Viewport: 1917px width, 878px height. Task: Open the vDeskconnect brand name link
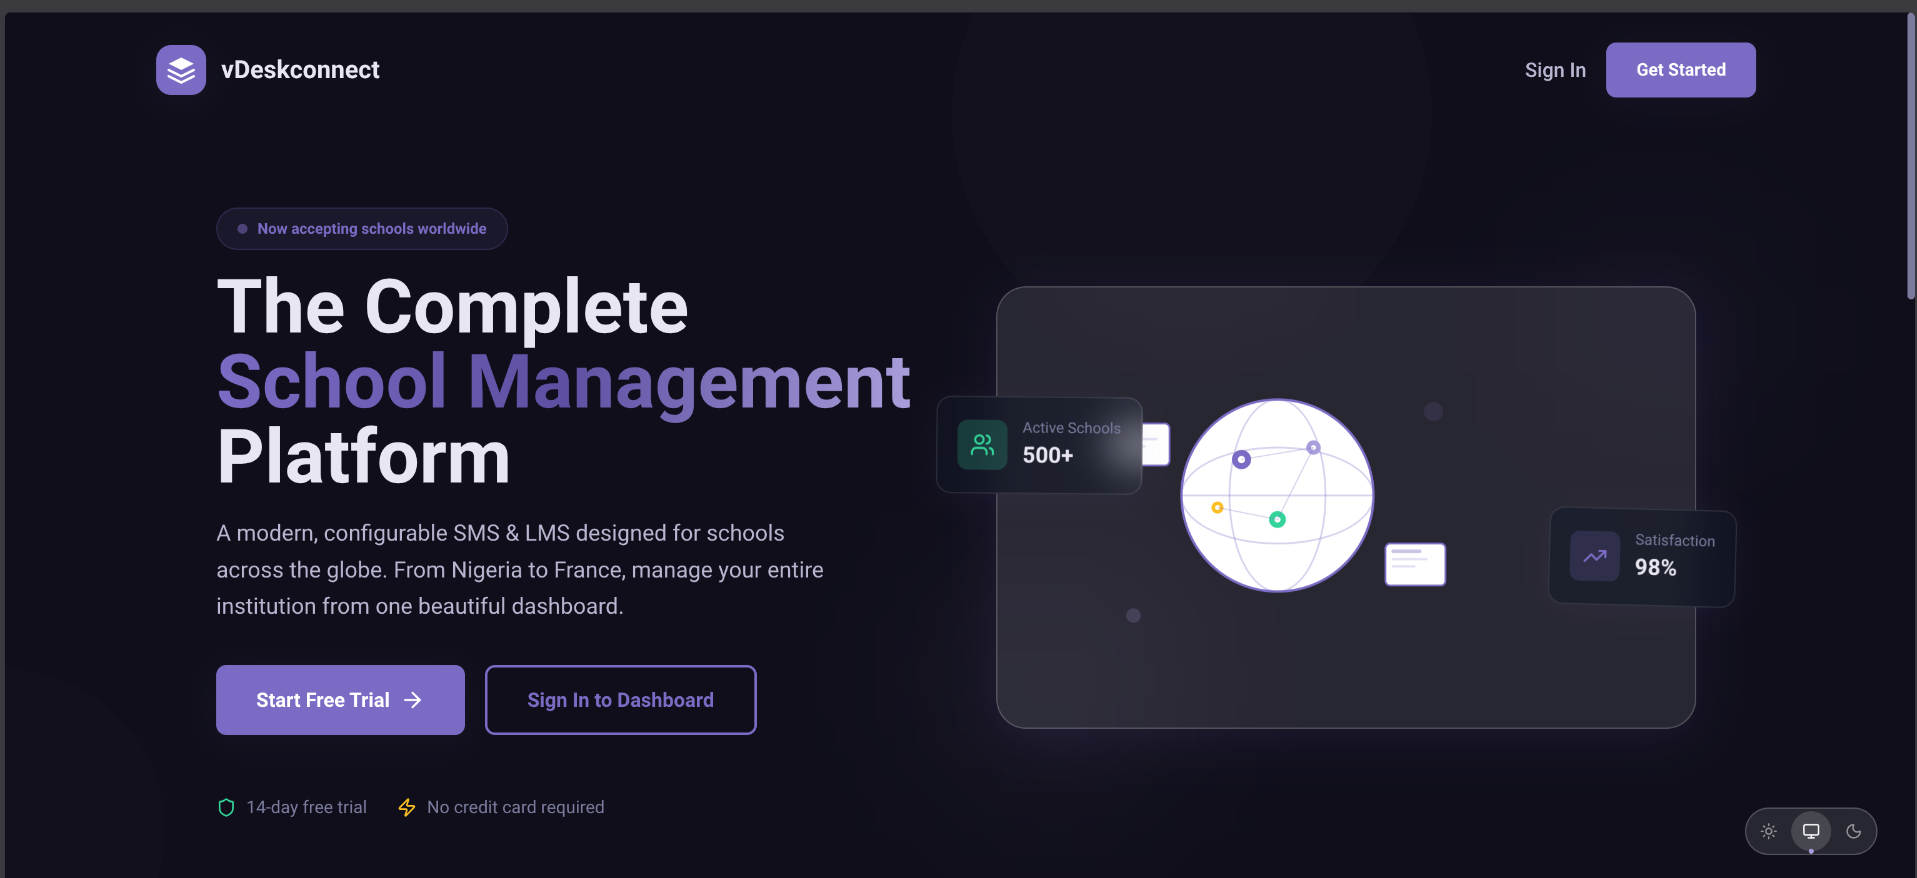coord(300,70)
